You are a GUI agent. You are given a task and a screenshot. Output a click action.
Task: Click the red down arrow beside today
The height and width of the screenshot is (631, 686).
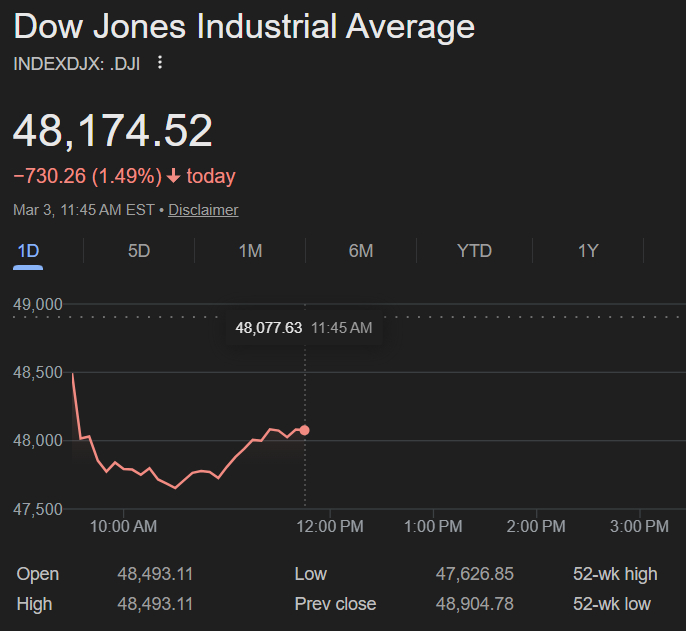(173, 177)
